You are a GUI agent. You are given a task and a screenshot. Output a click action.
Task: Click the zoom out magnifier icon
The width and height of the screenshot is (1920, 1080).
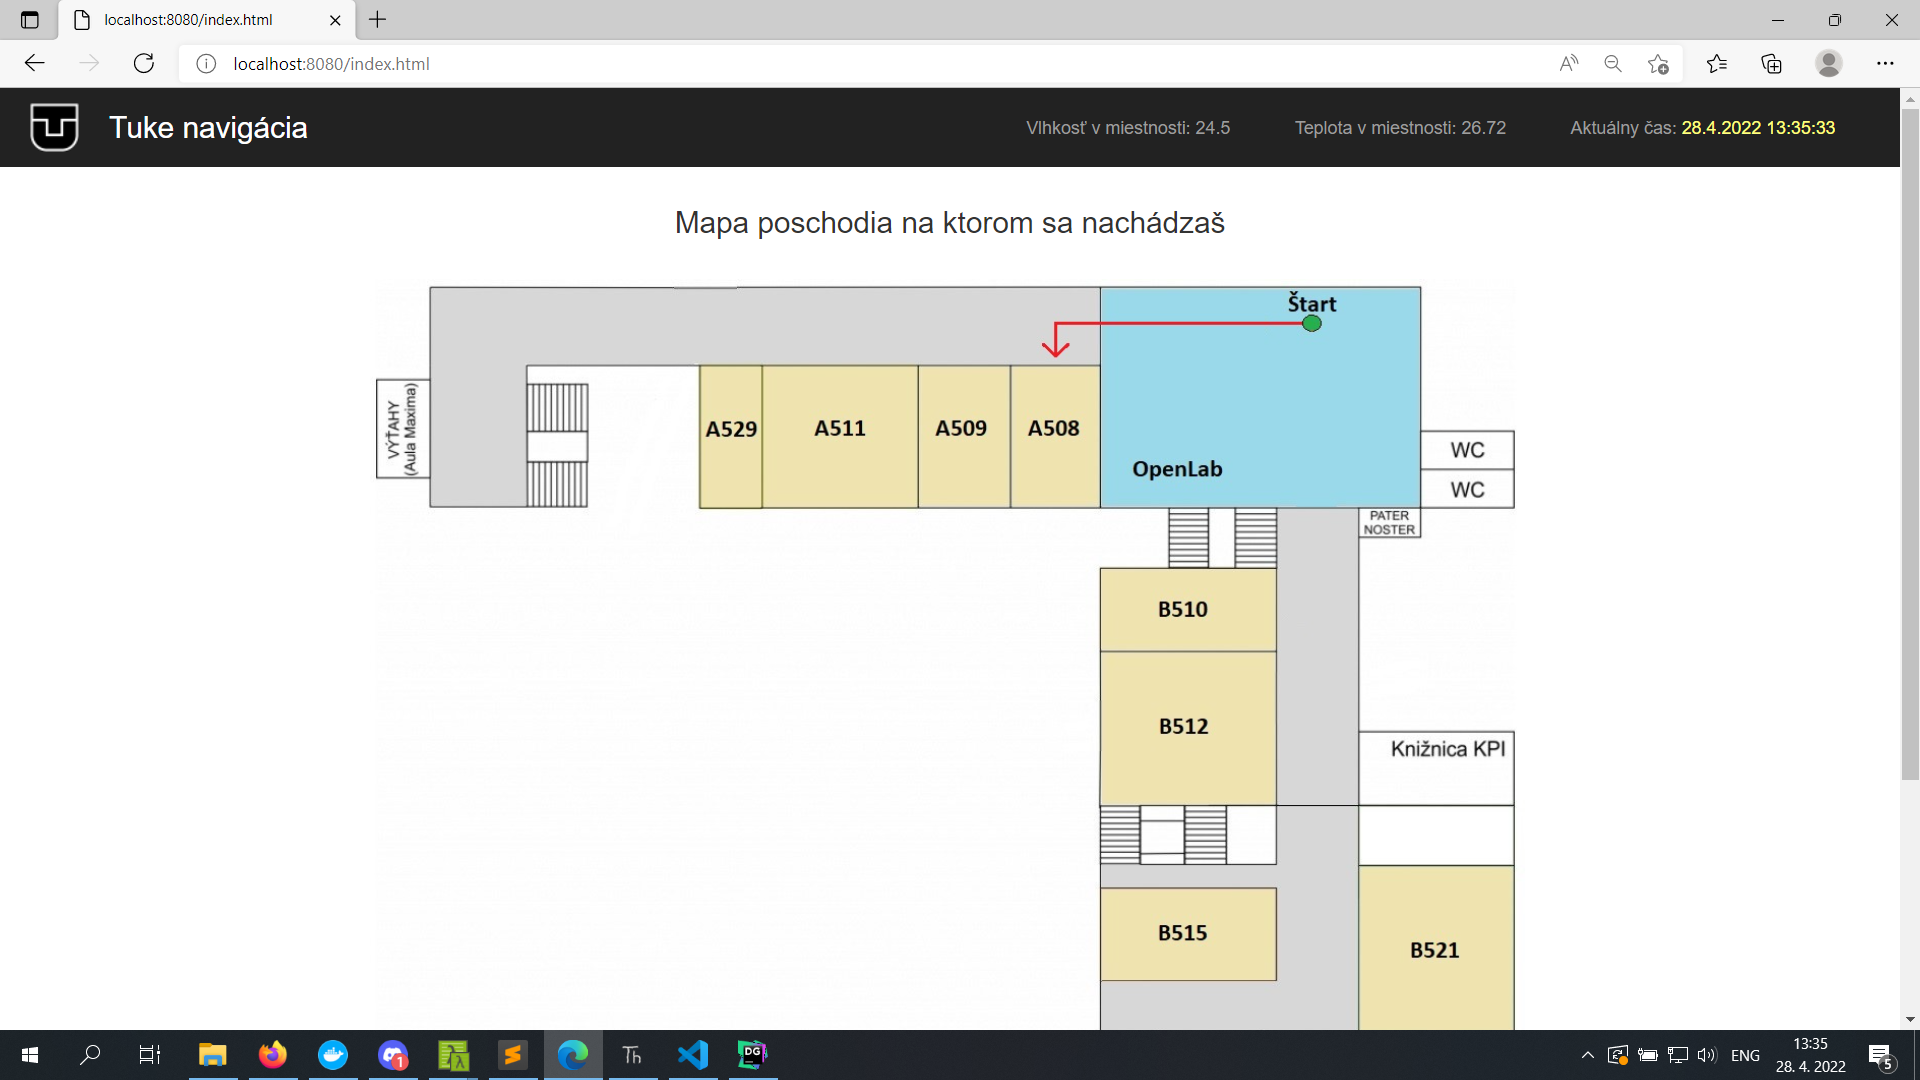(x=1613, y=64)
